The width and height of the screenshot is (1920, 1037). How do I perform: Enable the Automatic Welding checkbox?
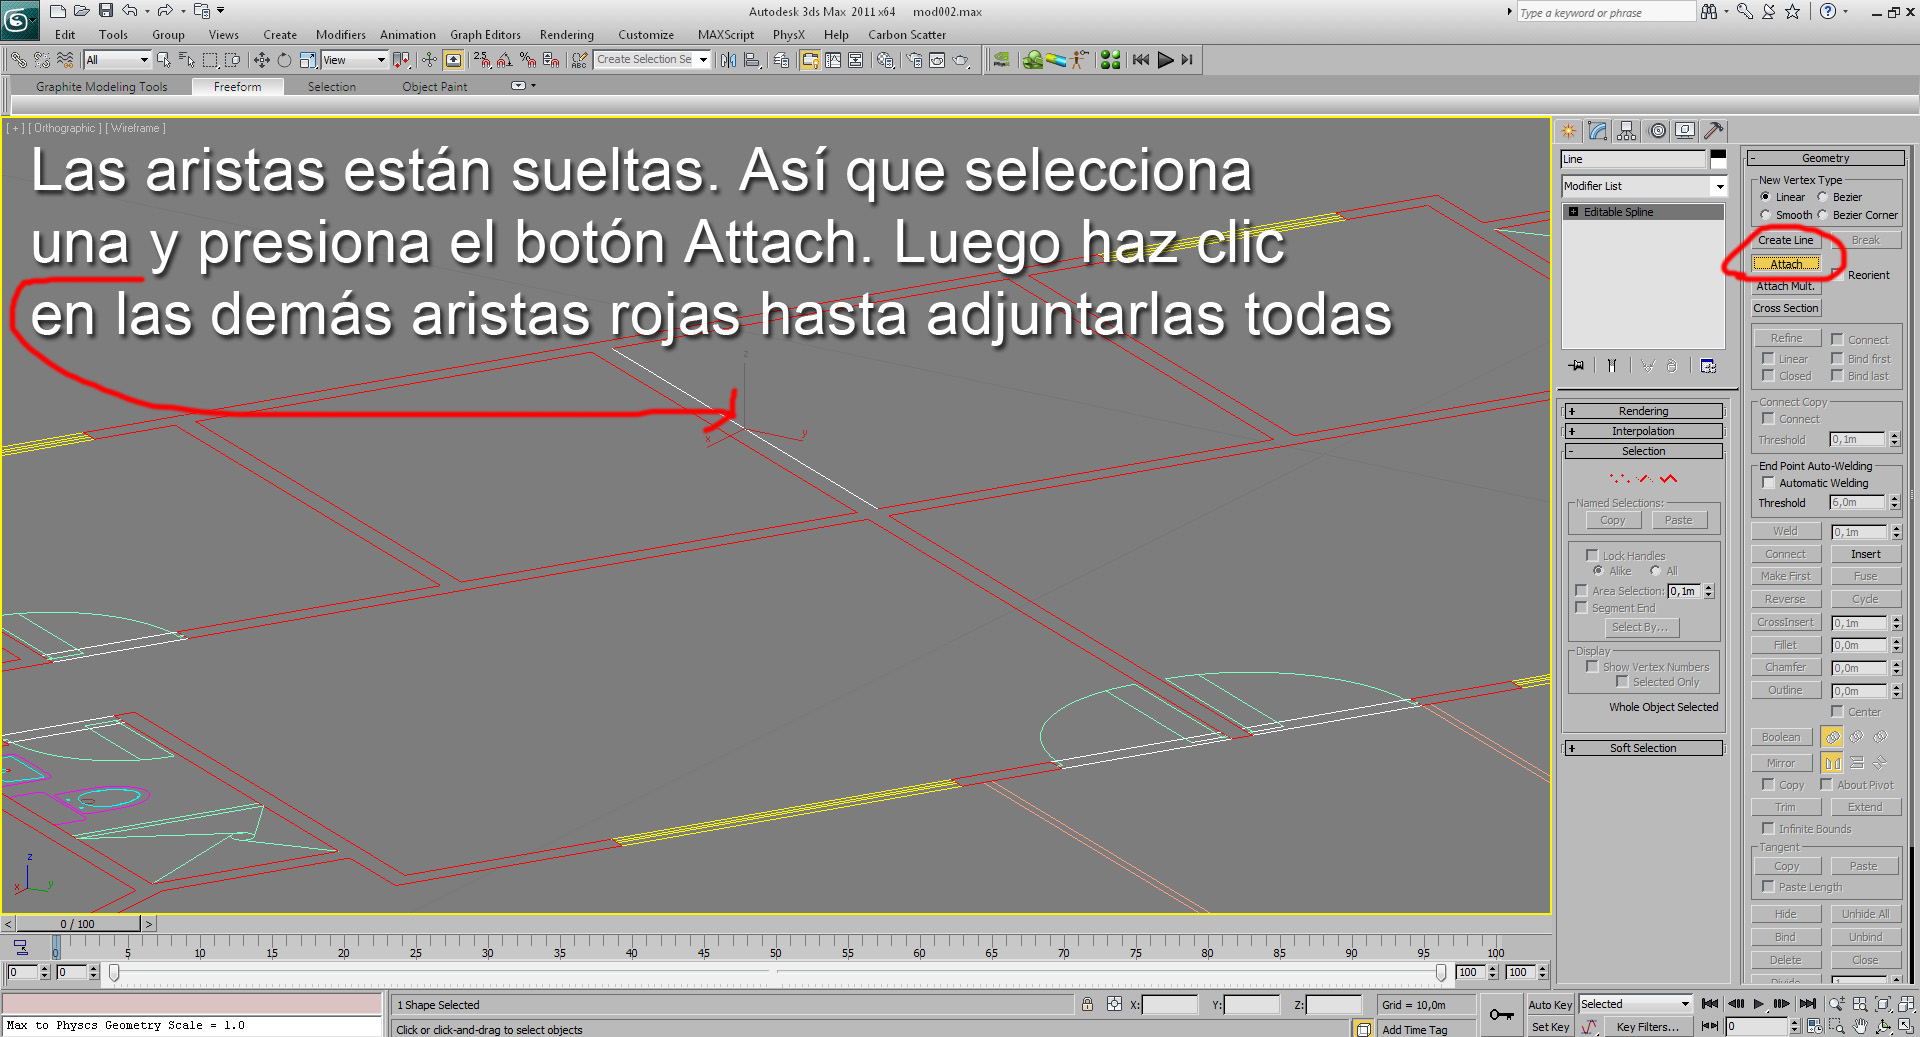(1768, 483)
